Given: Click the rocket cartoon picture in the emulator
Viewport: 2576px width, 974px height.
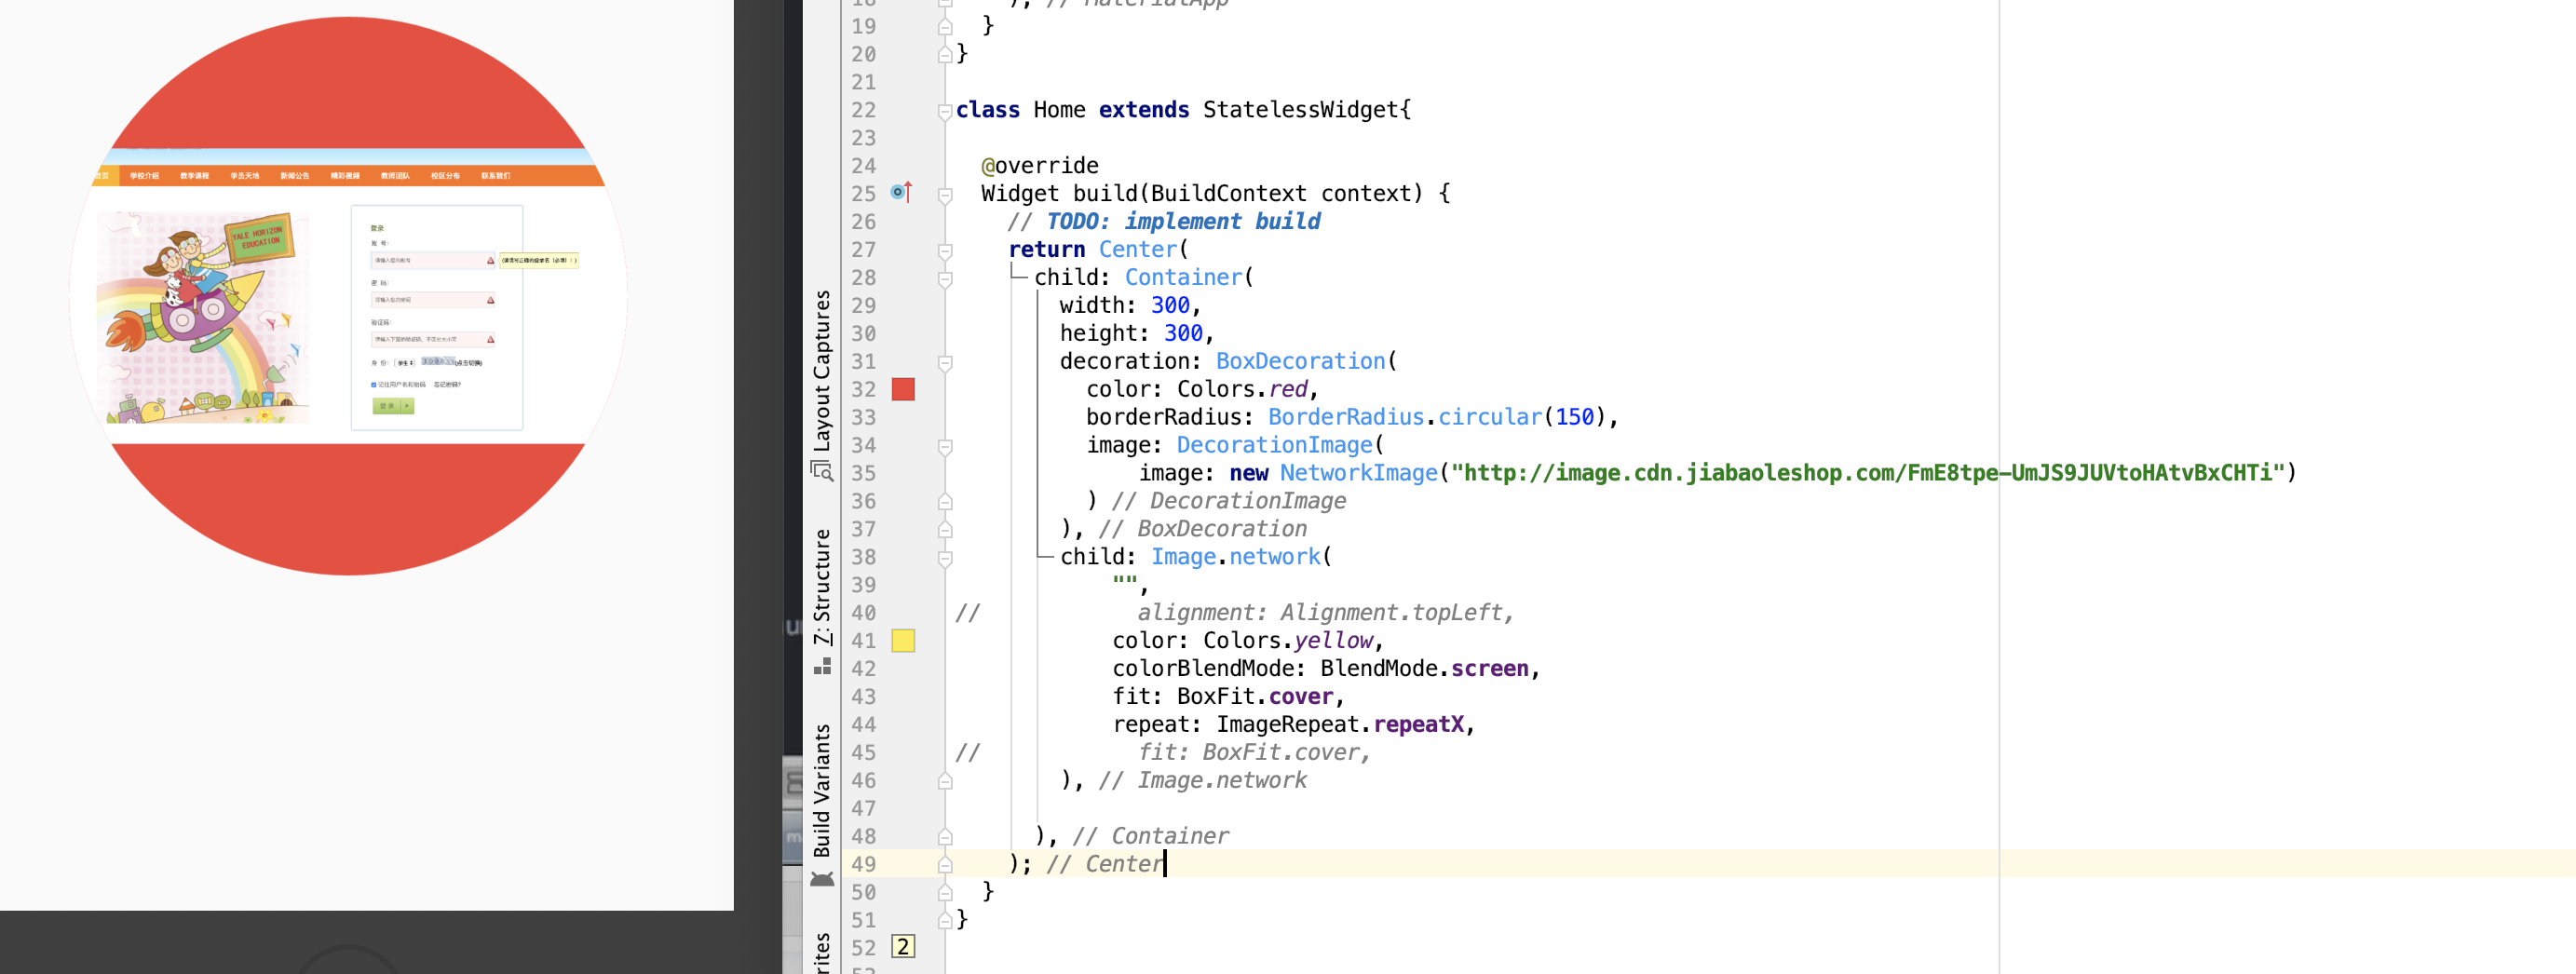Looking at the screenshot, I should tap(203, 317).
